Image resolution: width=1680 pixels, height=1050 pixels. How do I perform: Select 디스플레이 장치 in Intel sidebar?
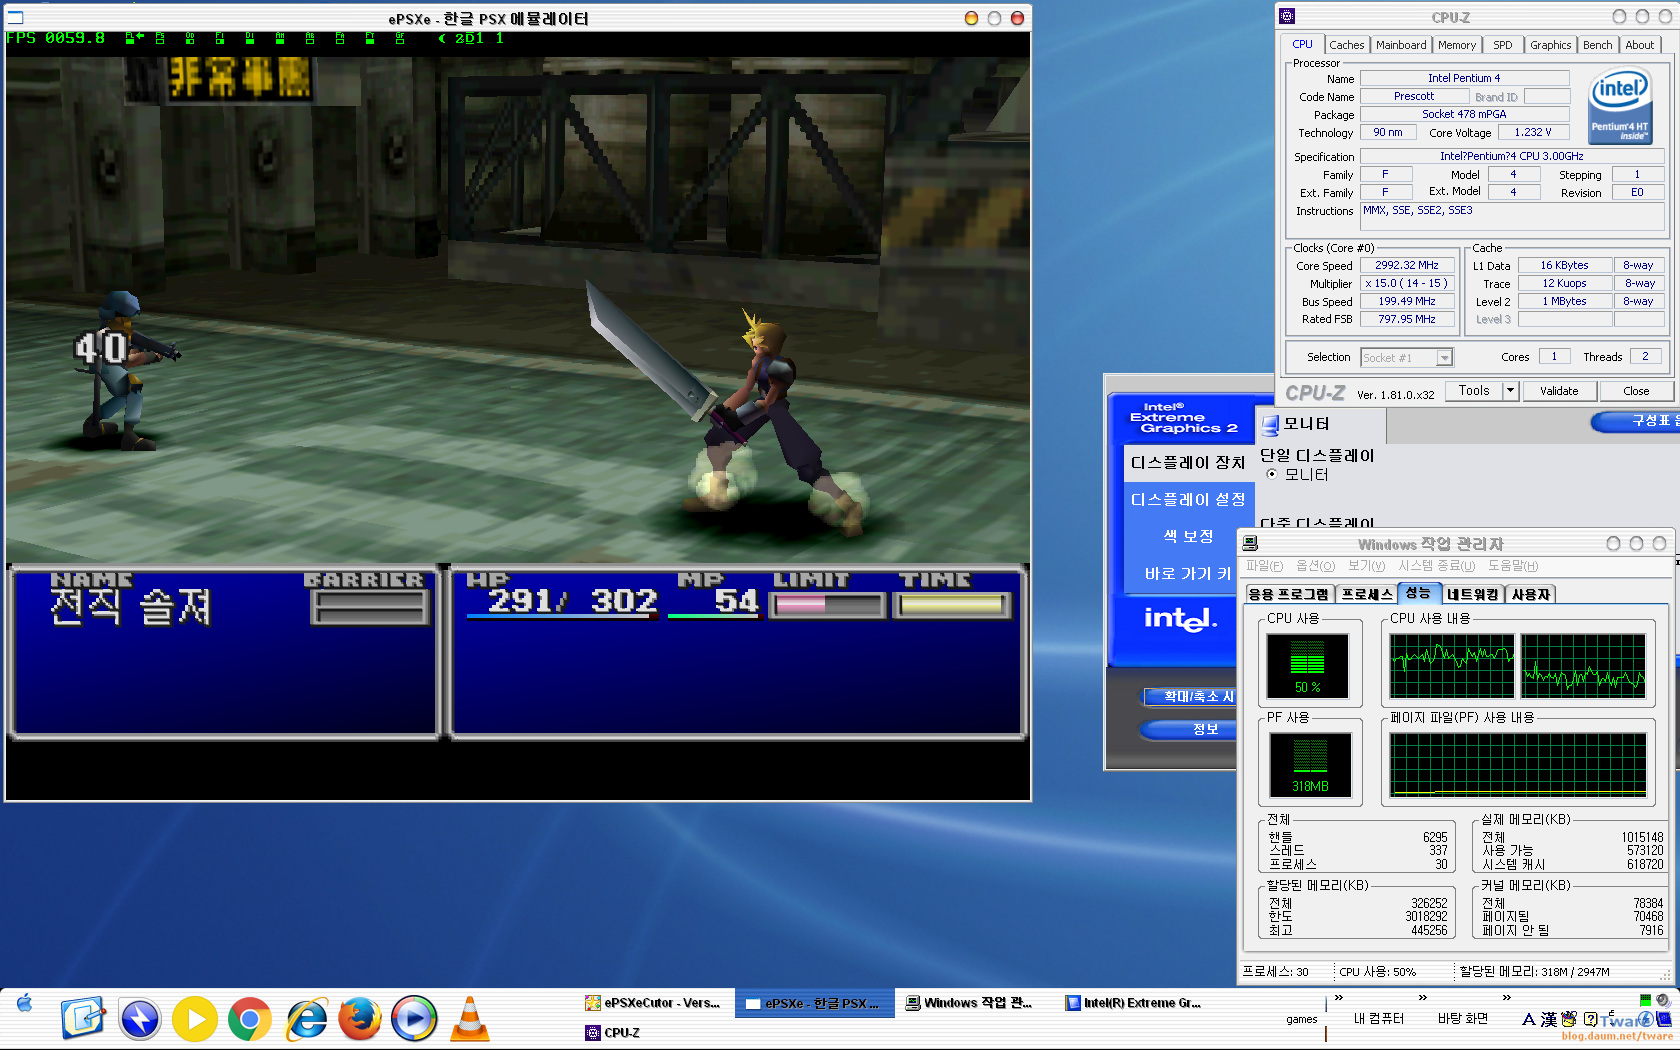pos(1187,462)
